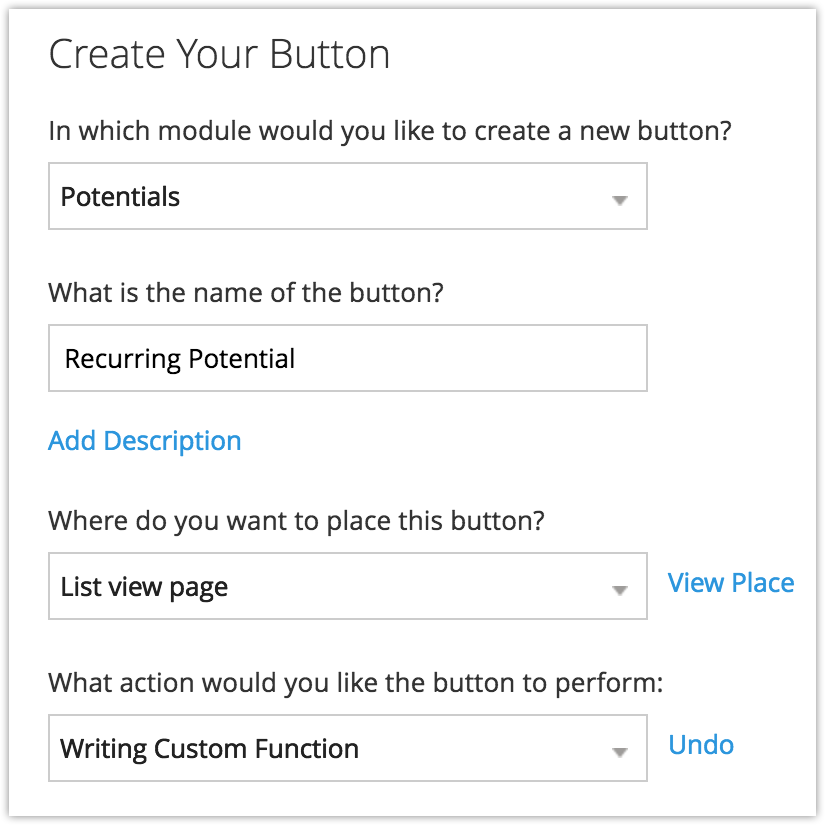Click the module dropdown arrow beside Potentials
Screen dimensions: 825x825
pyautogui.click(x=619, y=199)
